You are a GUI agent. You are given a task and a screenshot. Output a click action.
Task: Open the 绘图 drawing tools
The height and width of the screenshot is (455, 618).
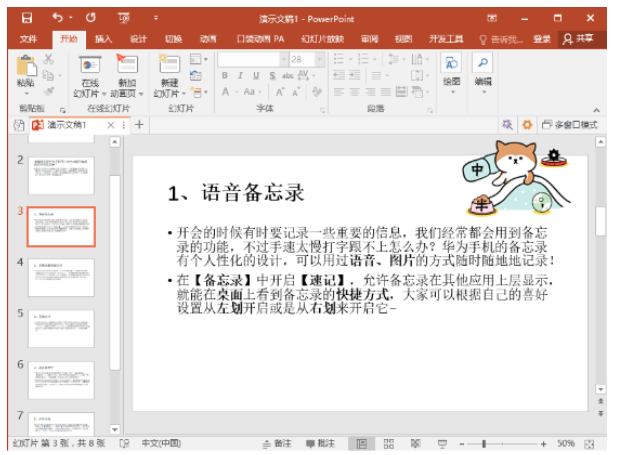point(452,74)
